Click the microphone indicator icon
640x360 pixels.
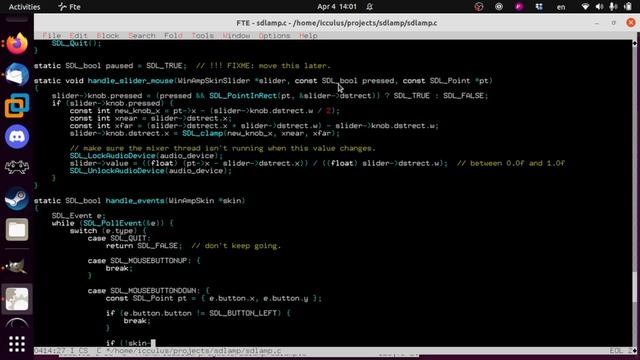[x=613, y=7]
